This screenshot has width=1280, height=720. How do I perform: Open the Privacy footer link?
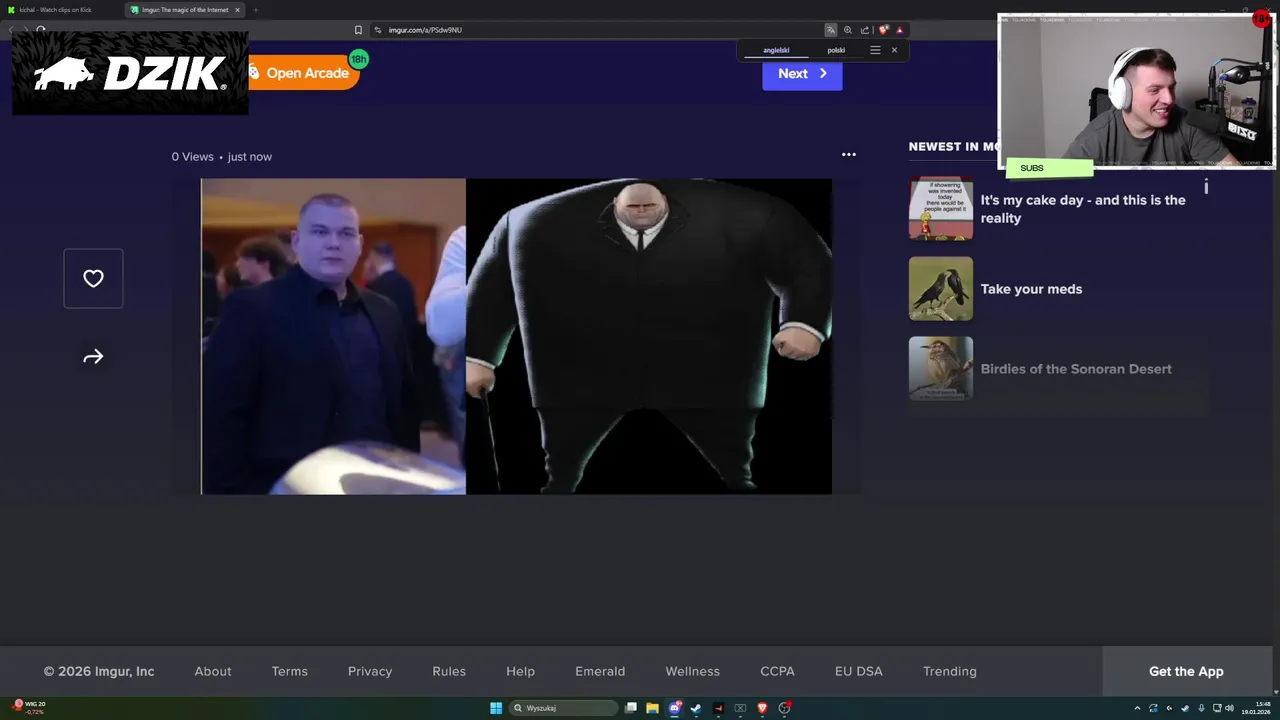tap(370, 672)
